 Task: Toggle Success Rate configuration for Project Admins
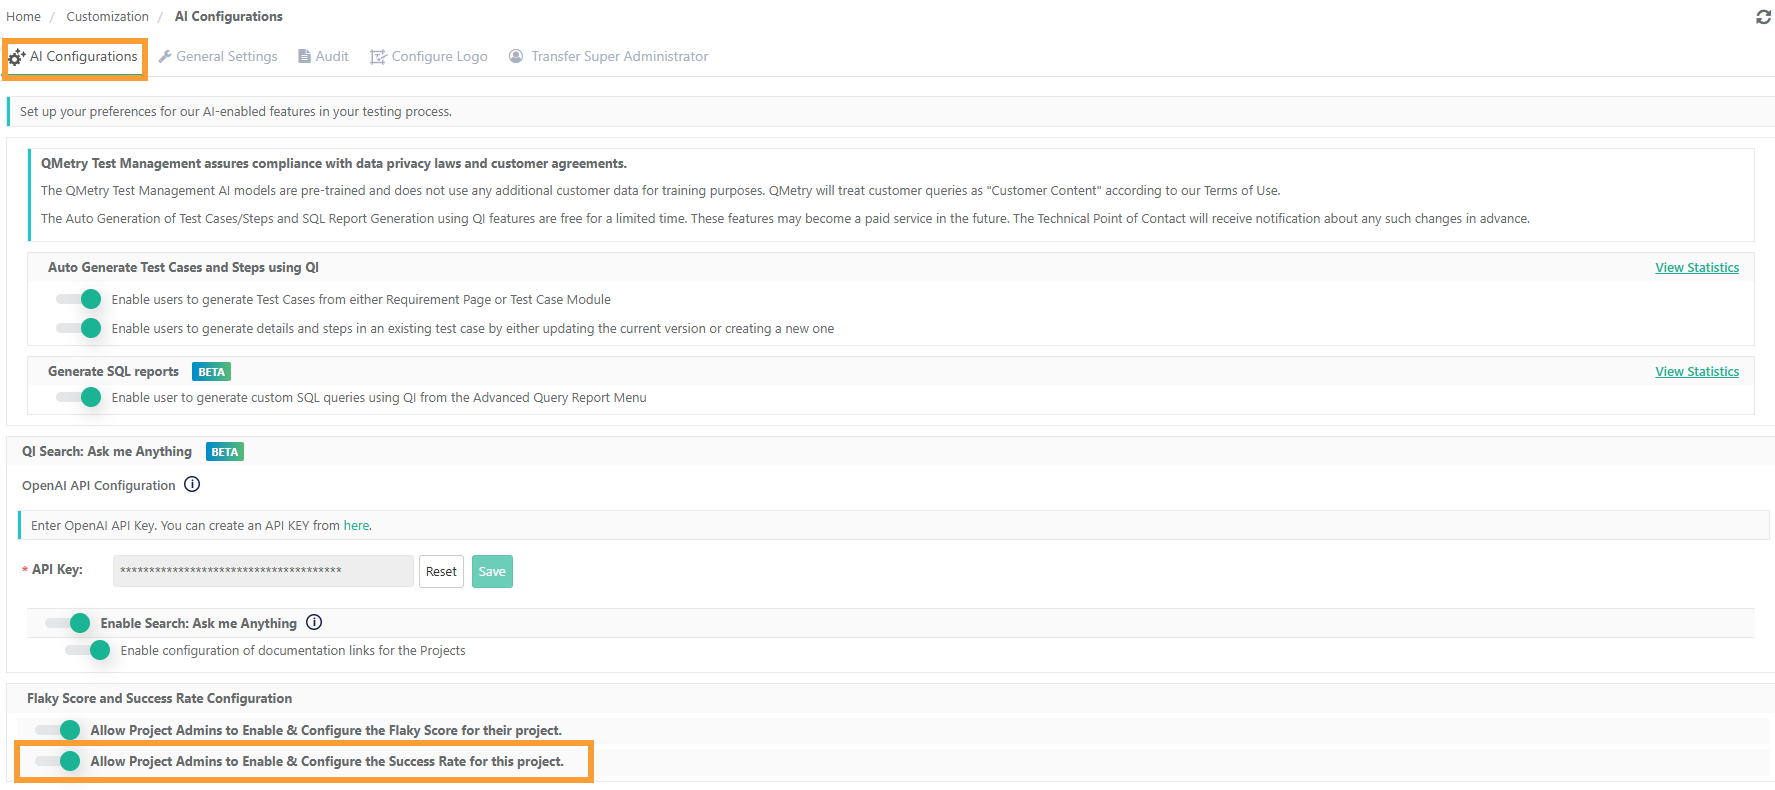pos(58,761)
